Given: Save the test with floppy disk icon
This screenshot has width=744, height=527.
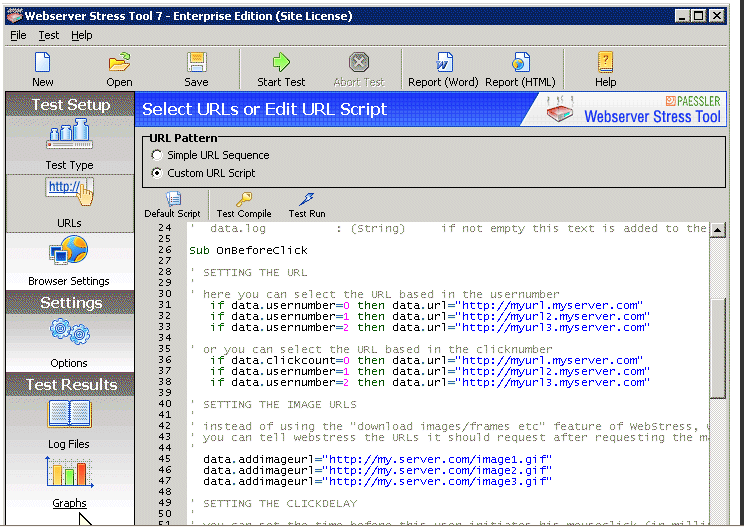Looking at the screenshot, I should click(196, 63).
